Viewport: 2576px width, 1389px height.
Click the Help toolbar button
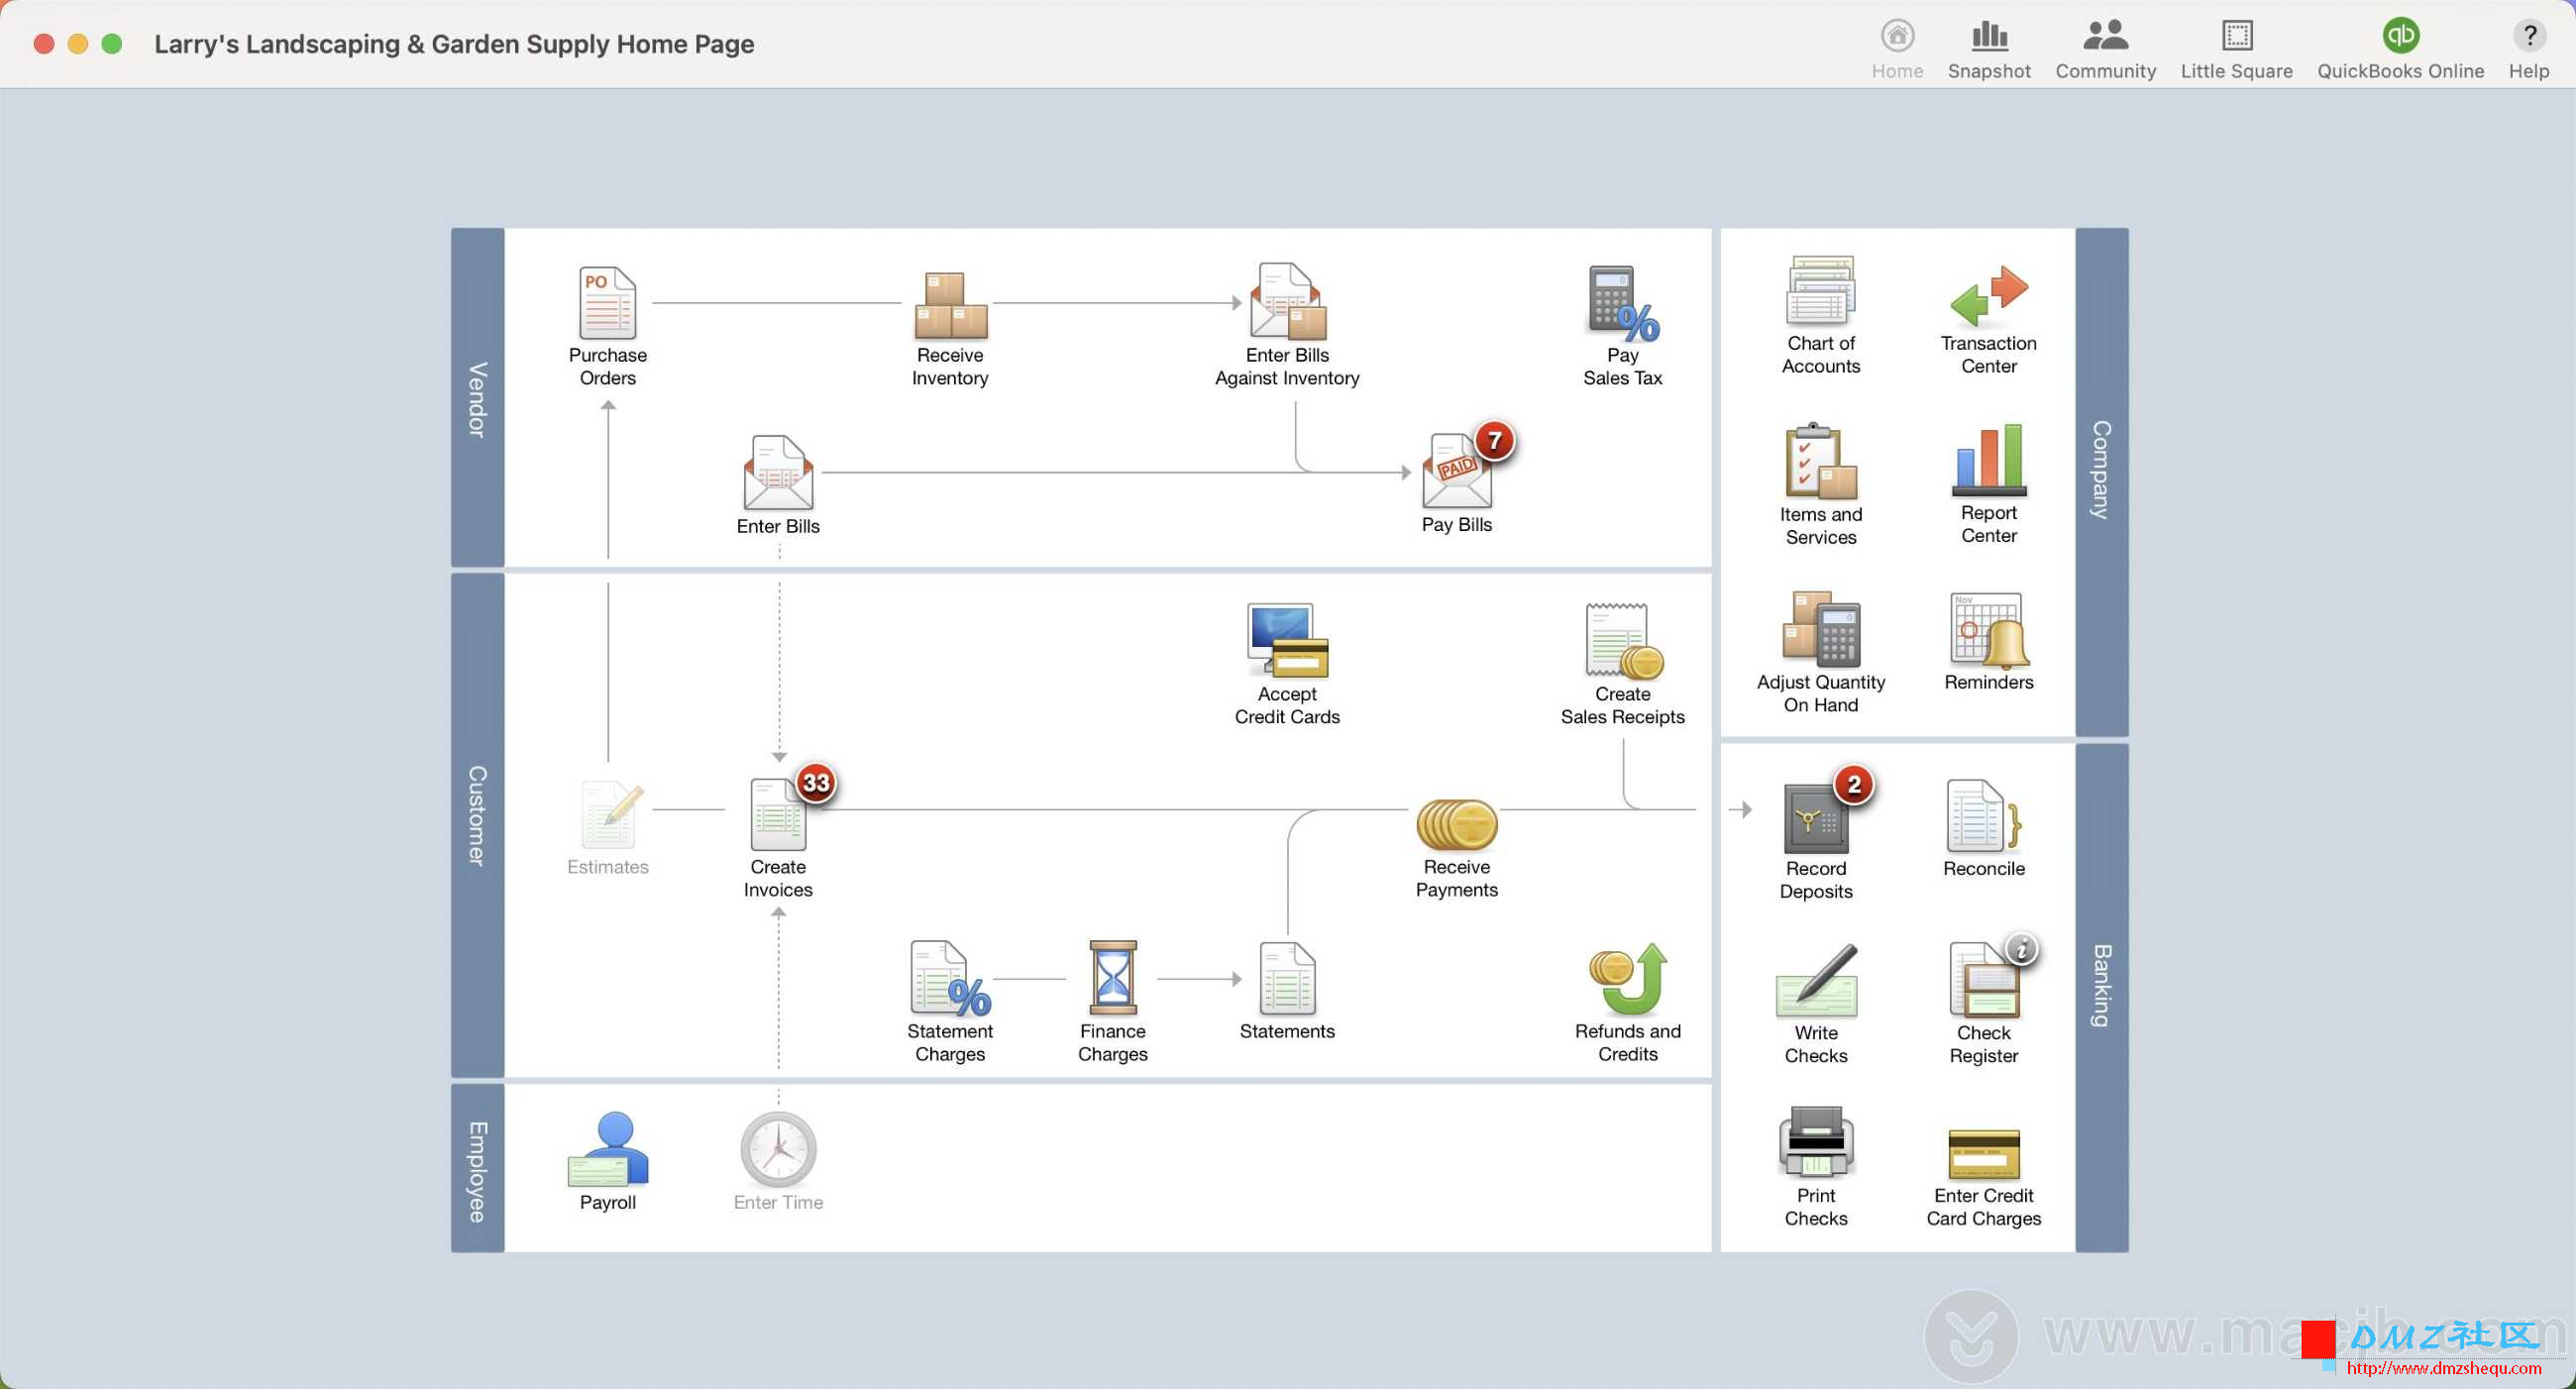pyautogui.click(x=2527, y=48)
